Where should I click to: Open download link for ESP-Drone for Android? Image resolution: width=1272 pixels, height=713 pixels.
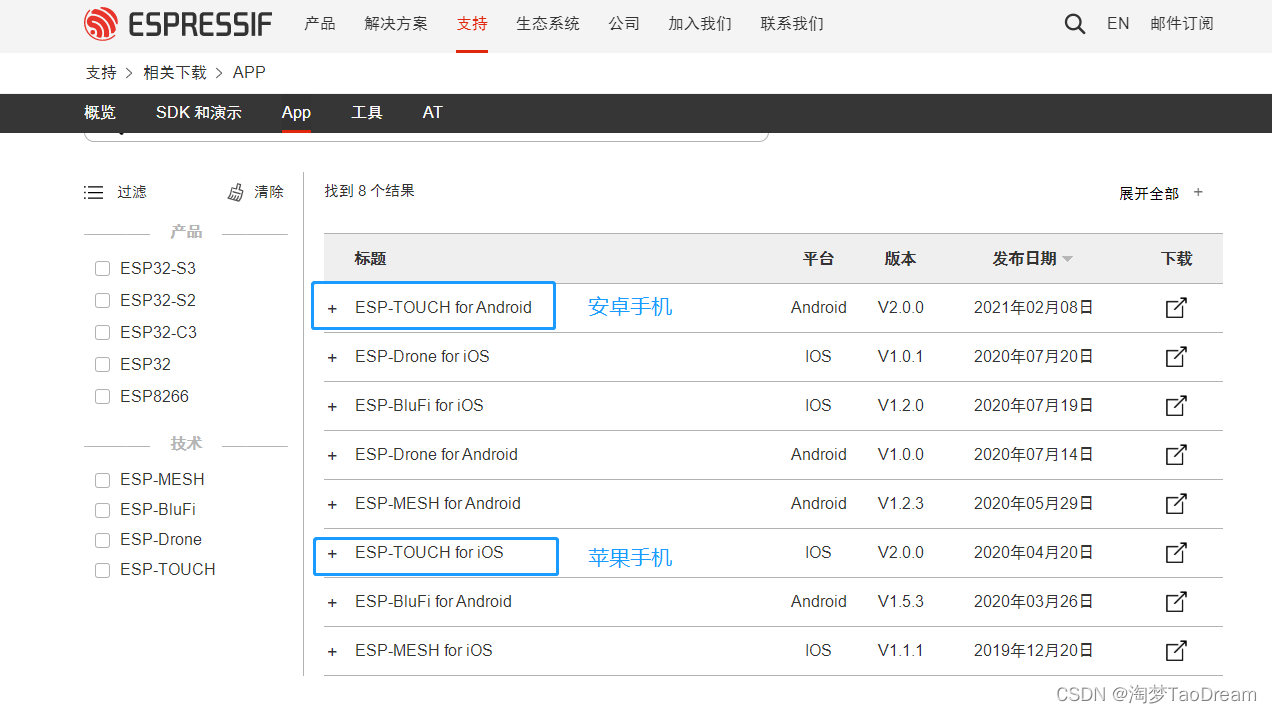[x=1177, y=455]
